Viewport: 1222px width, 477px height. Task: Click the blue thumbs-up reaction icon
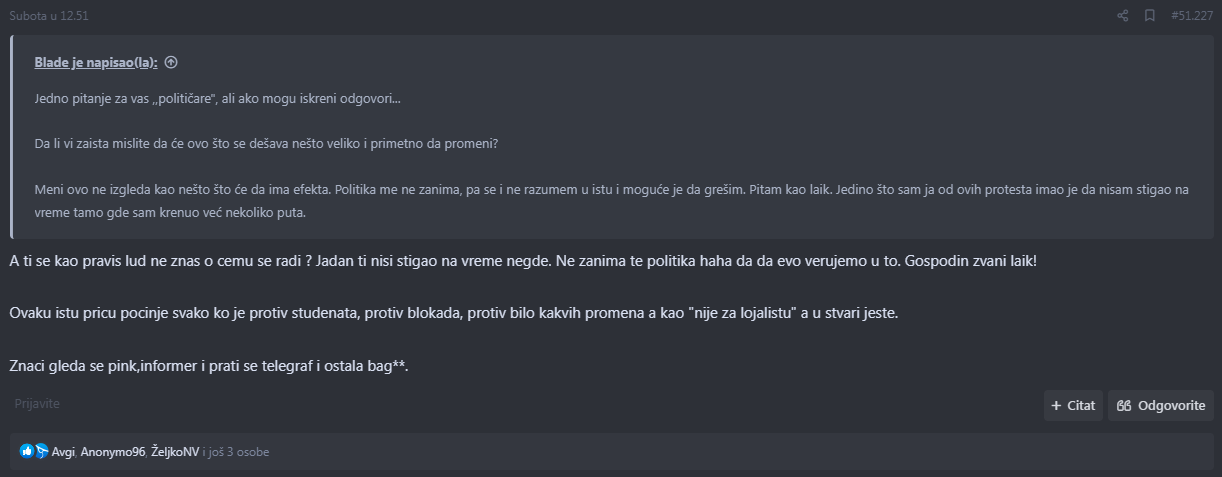[x=27, y=452]
